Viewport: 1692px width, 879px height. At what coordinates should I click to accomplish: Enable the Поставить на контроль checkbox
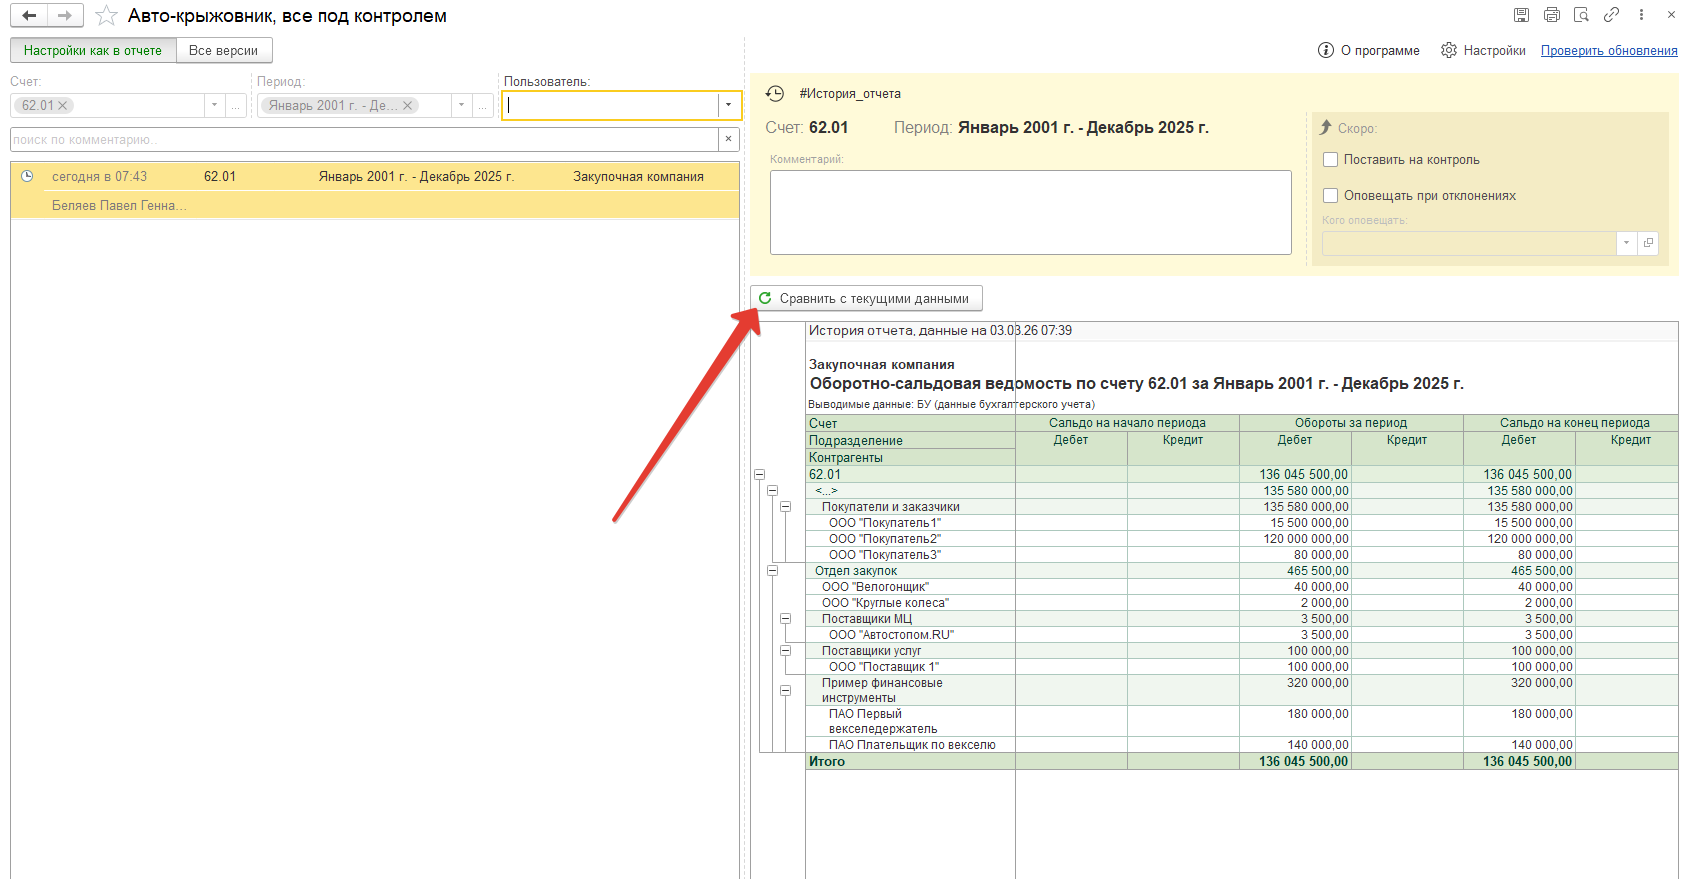1331,160
